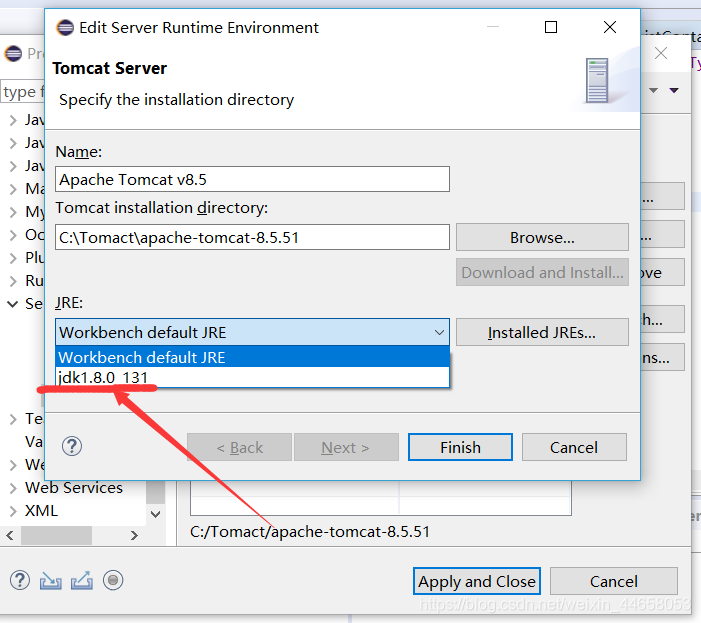Screen dimensions: 701x623
Task: Expand the Plug-in Development tree node
Action: click(x=13, y=258)
